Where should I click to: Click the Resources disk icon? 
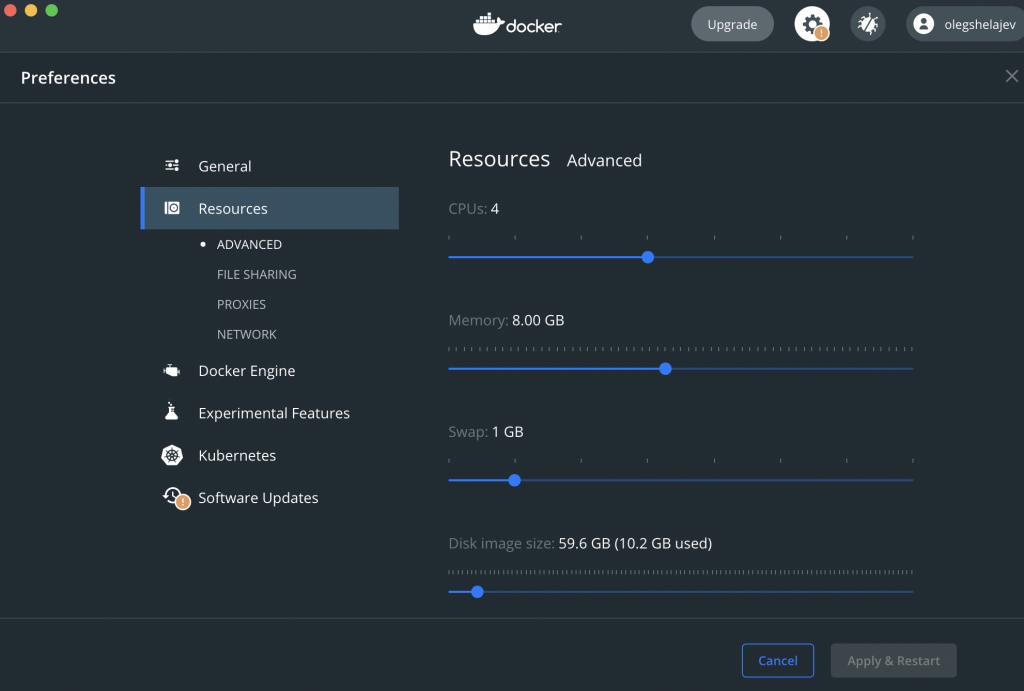[172, 208]
